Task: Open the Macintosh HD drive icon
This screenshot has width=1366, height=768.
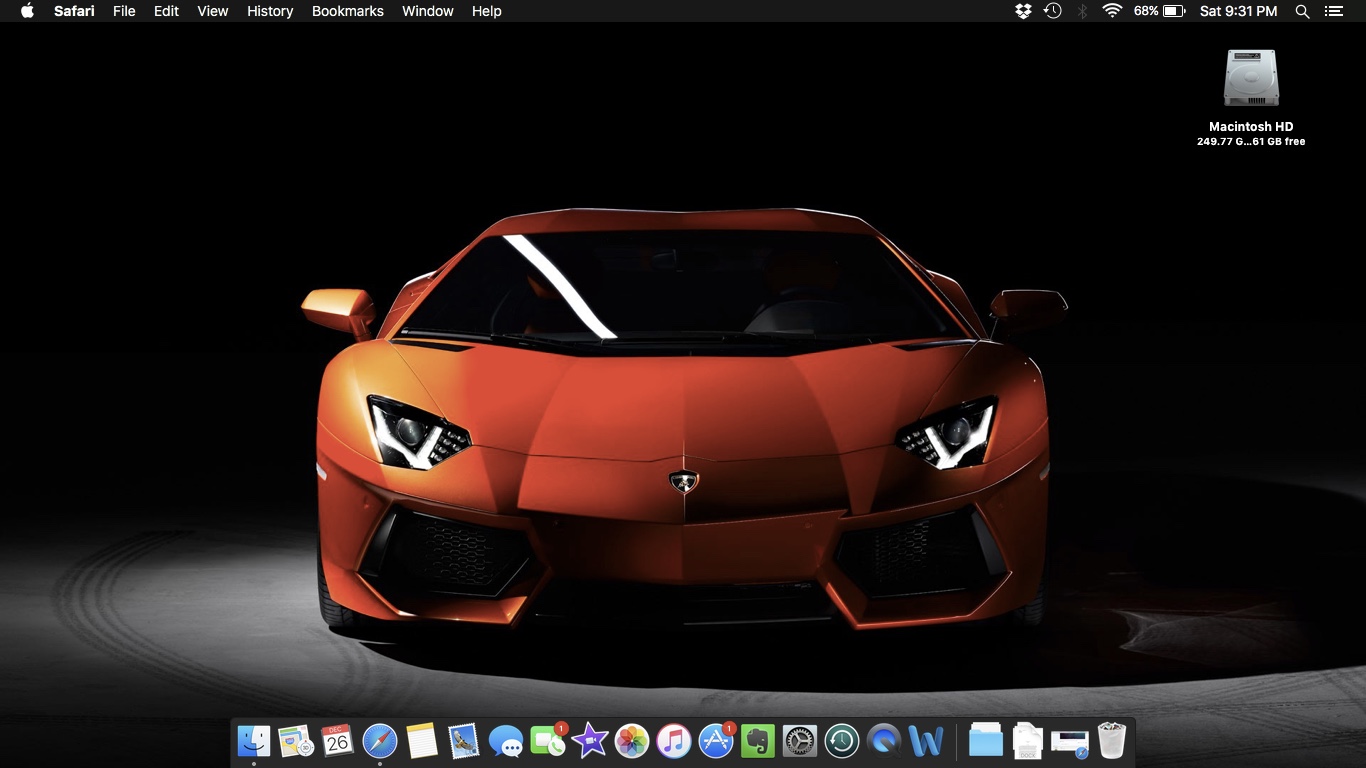Action: [x=1251, y=78]
